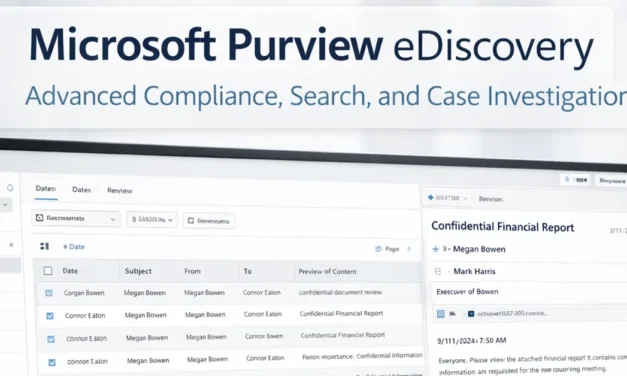Toggle the grid layout view icon

(x=44, y=246)
